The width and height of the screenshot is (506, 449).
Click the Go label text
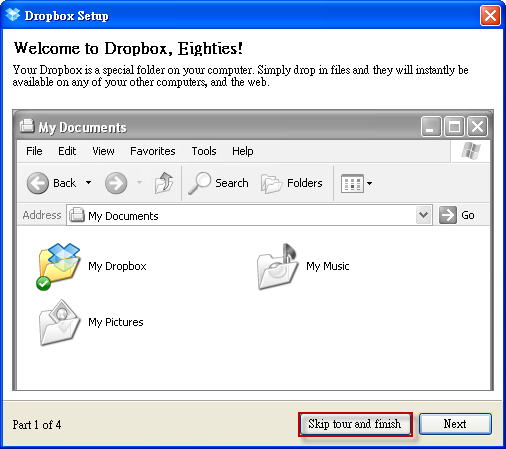coord(468,215)
